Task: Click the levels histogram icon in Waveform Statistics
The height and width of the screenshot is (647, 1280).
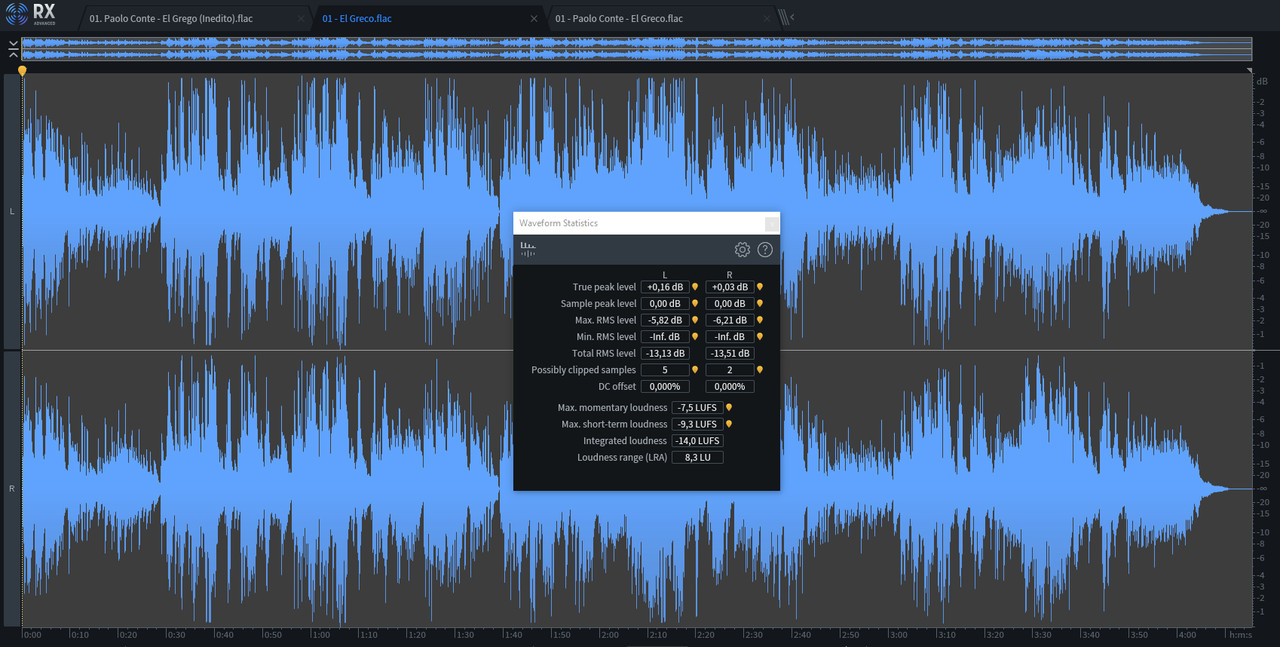Action: click(527, 250)
